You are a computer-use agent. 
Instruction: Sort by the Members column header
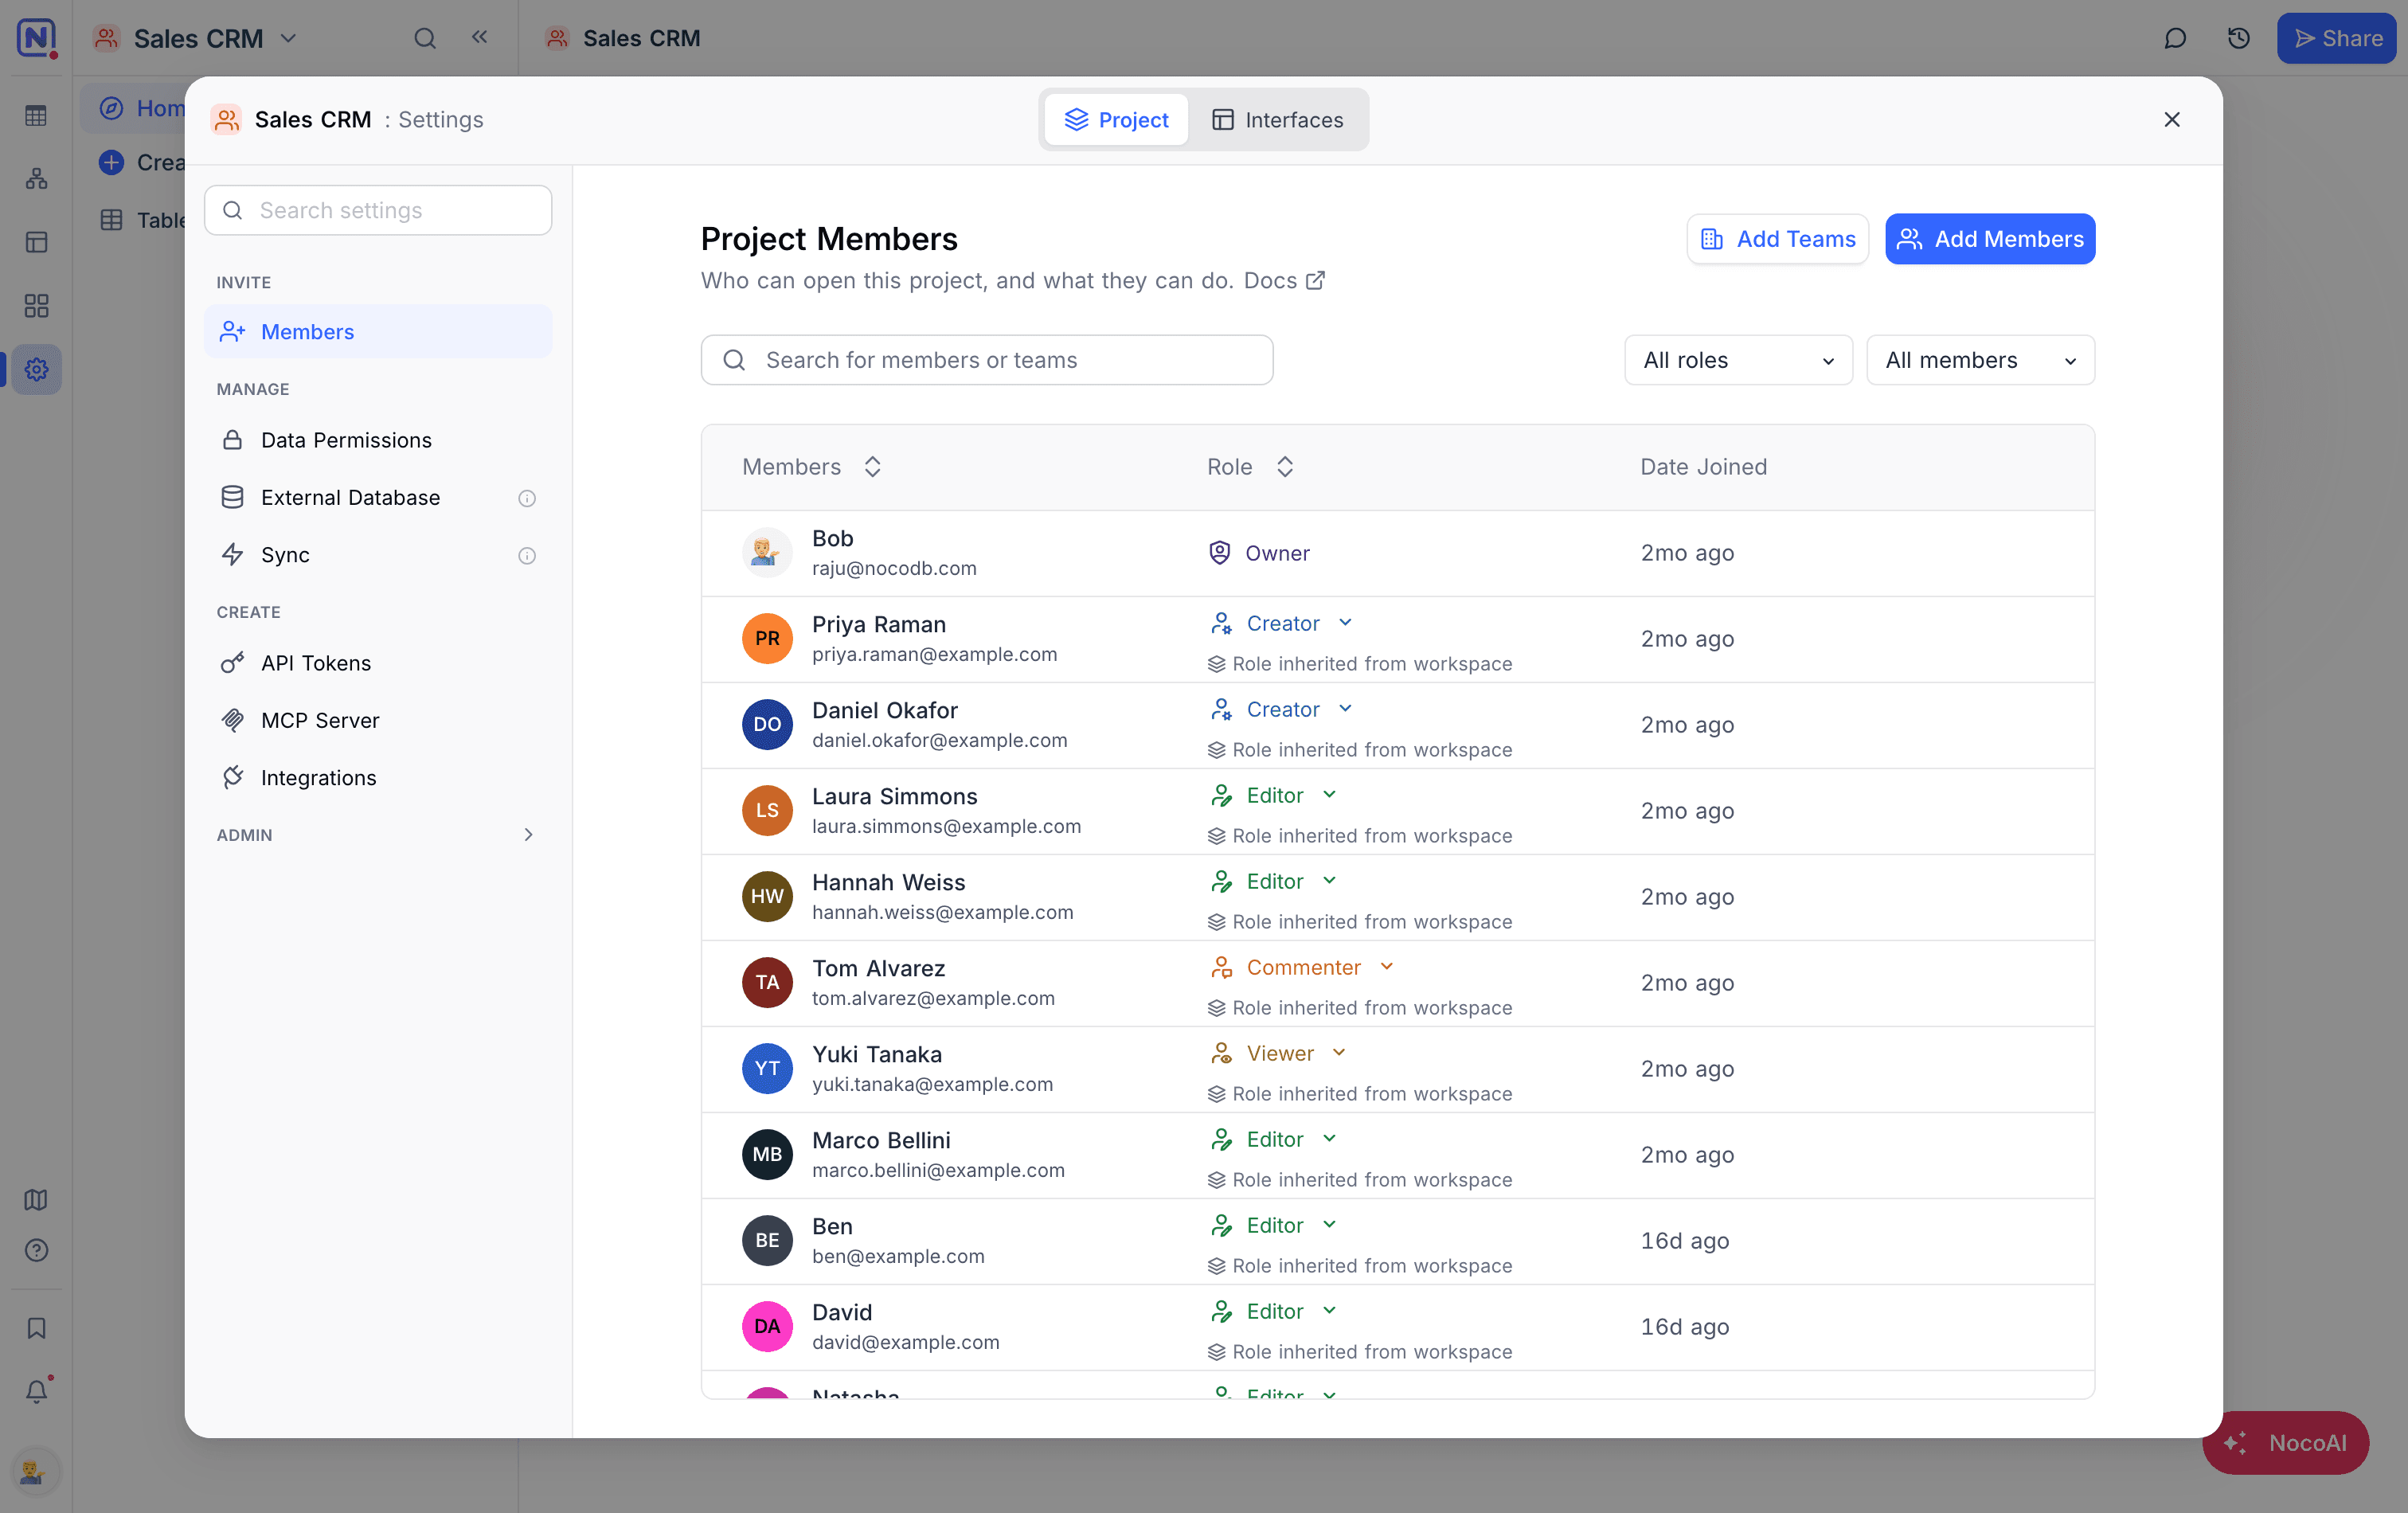pos(811,467)
